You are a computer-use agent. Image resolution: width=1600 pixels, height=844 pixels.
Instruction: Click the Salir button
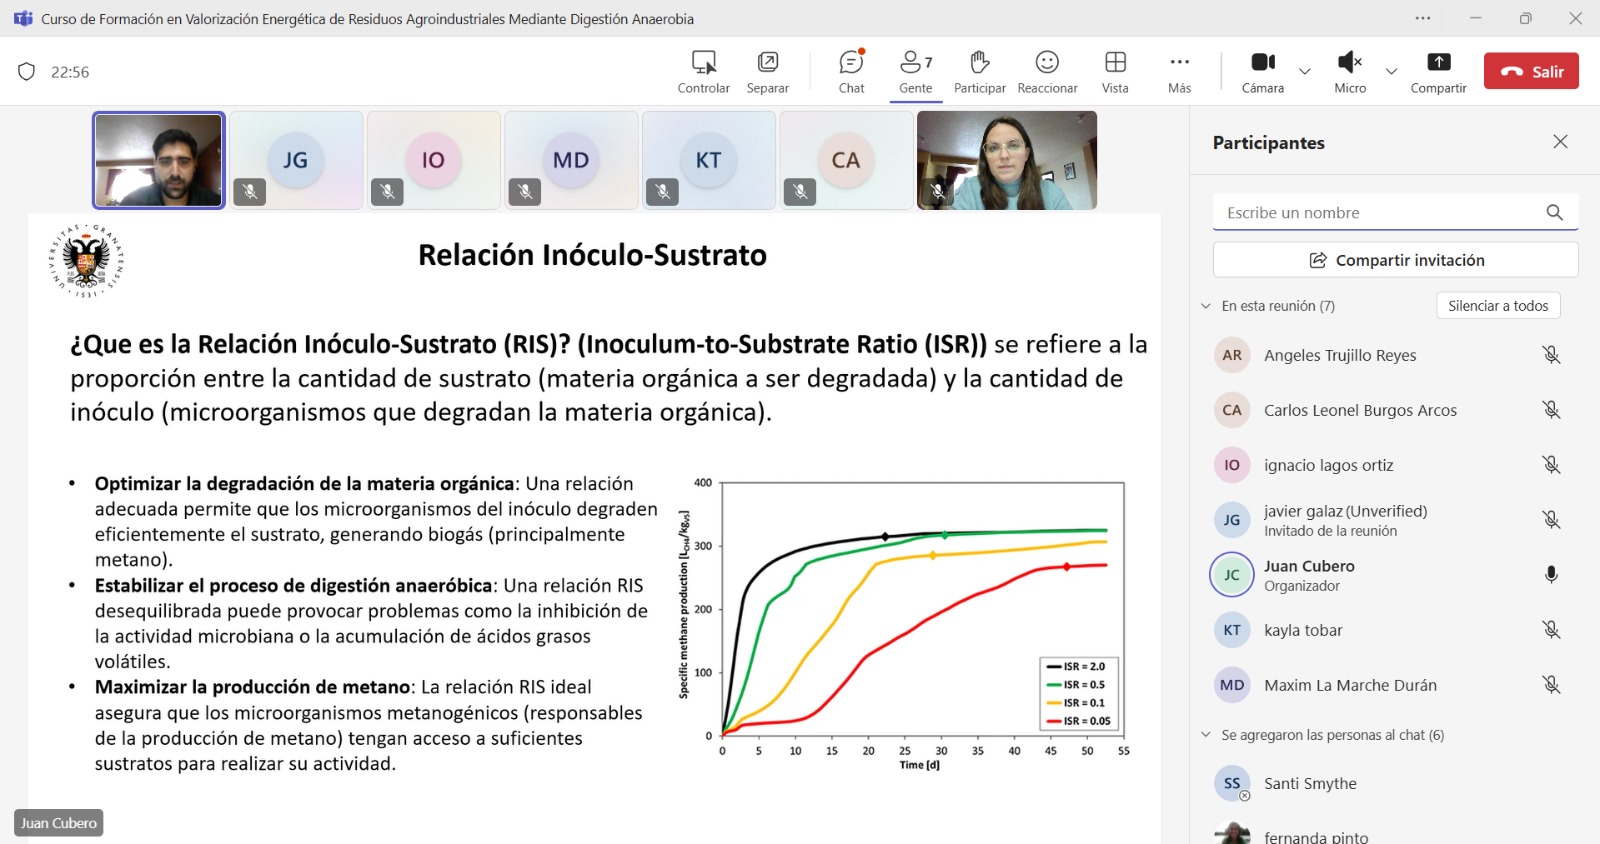pyautogui.click(x=1531, y=71)
